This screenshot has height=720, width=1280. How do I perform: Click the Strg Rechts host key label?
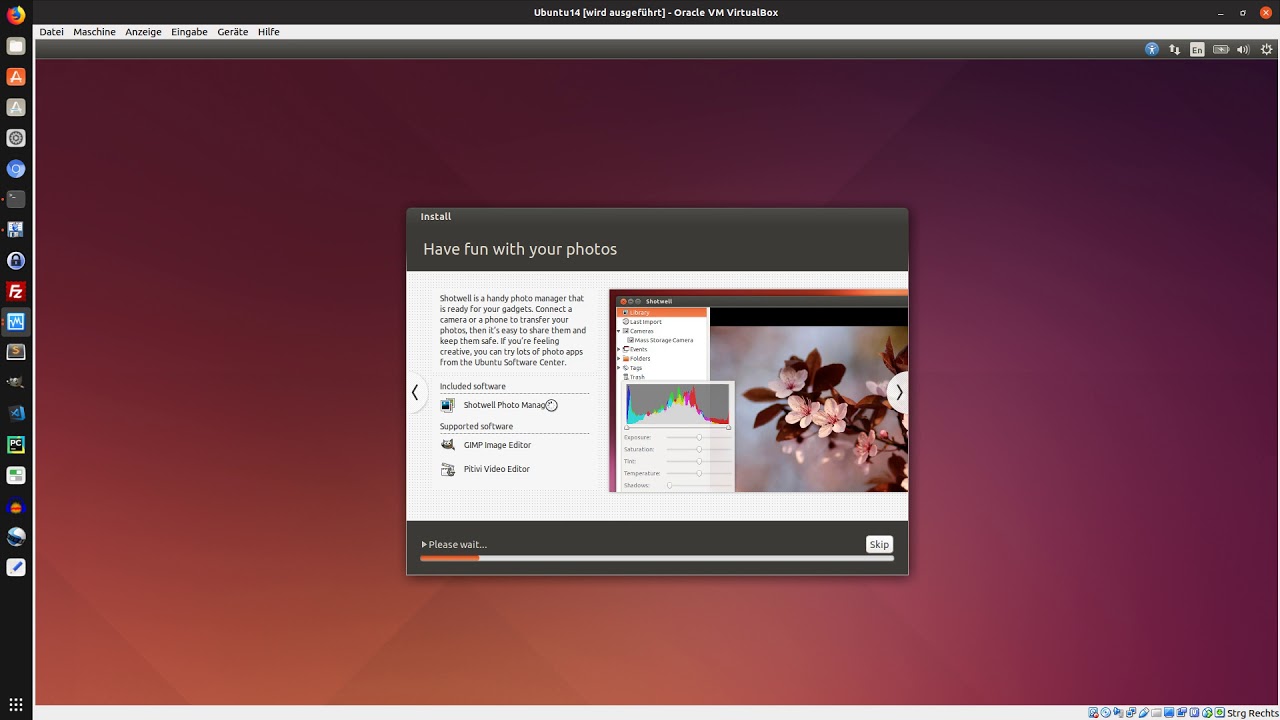tap(1251, 713)
